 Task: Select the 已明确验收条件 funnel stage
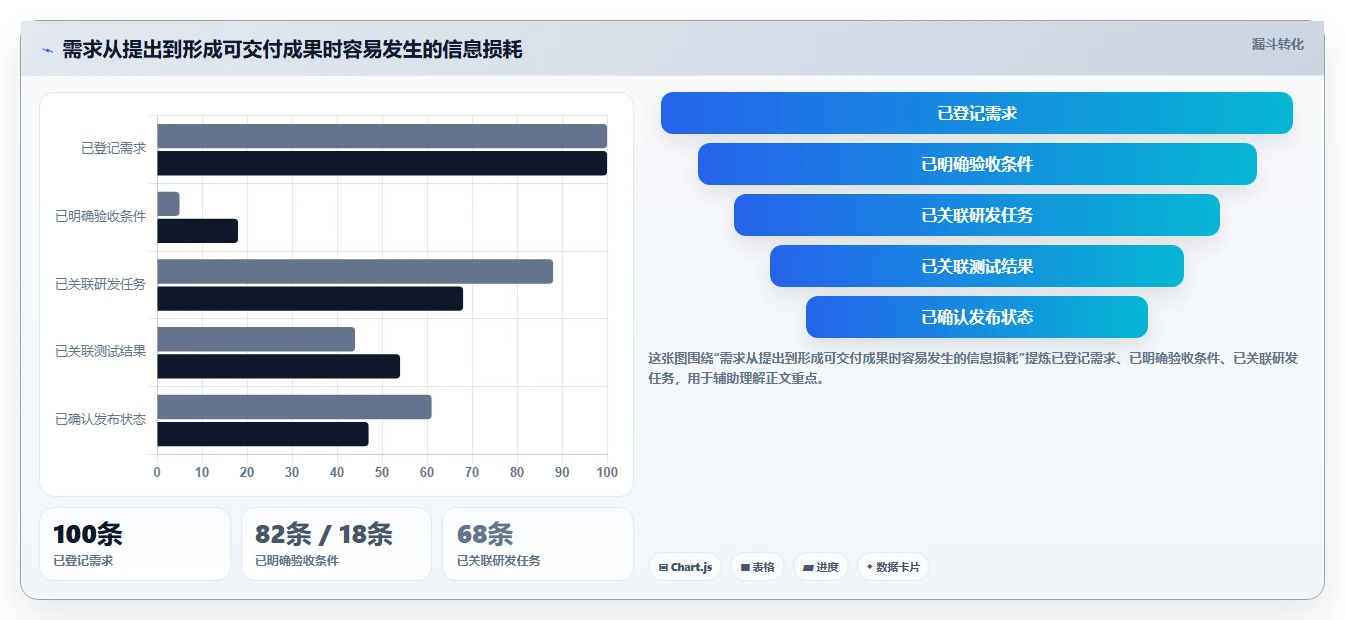click(977, 164)
